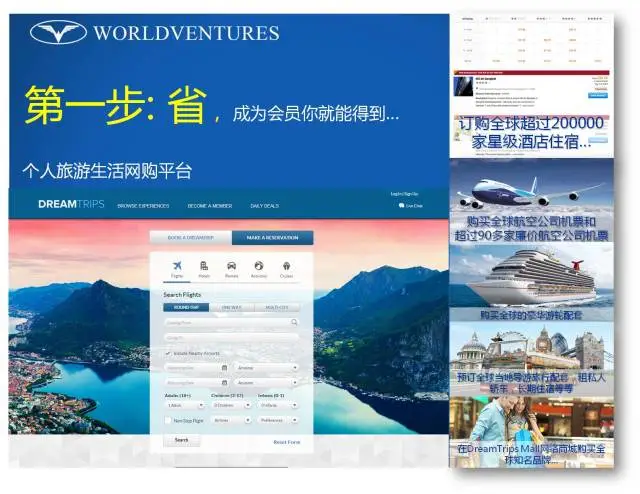Open the return time Anytime dropdown
This screenshot has height=494, width=640.
[x=267, y=383]
